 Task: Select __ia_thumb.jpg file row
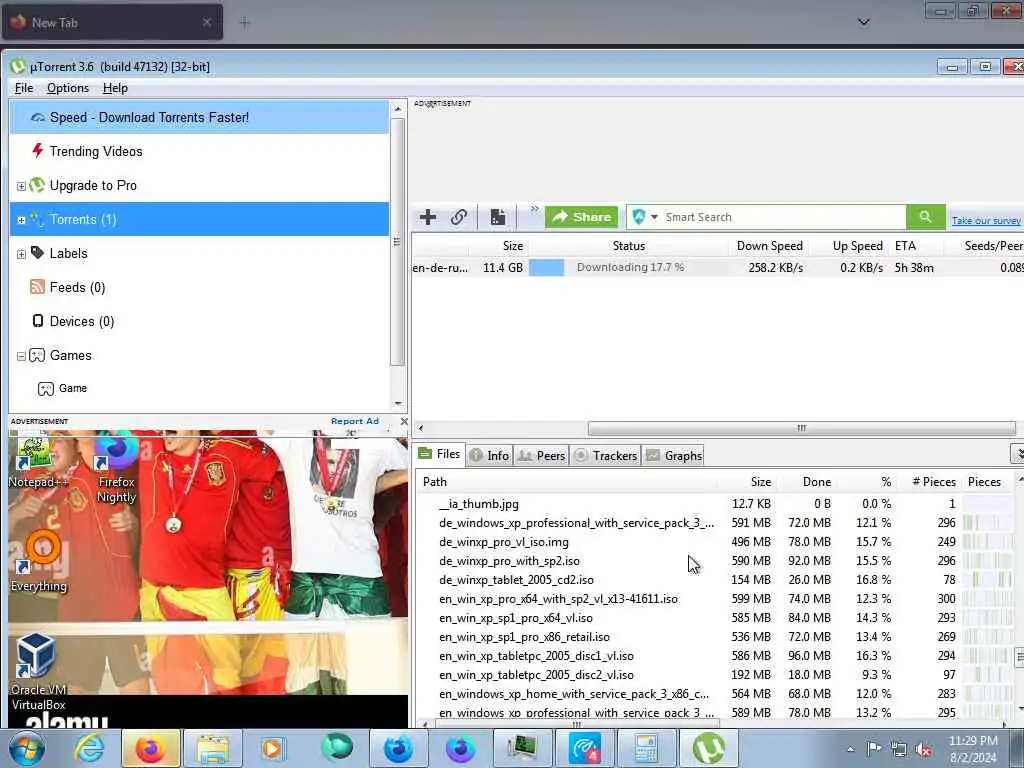click(715, 504)
